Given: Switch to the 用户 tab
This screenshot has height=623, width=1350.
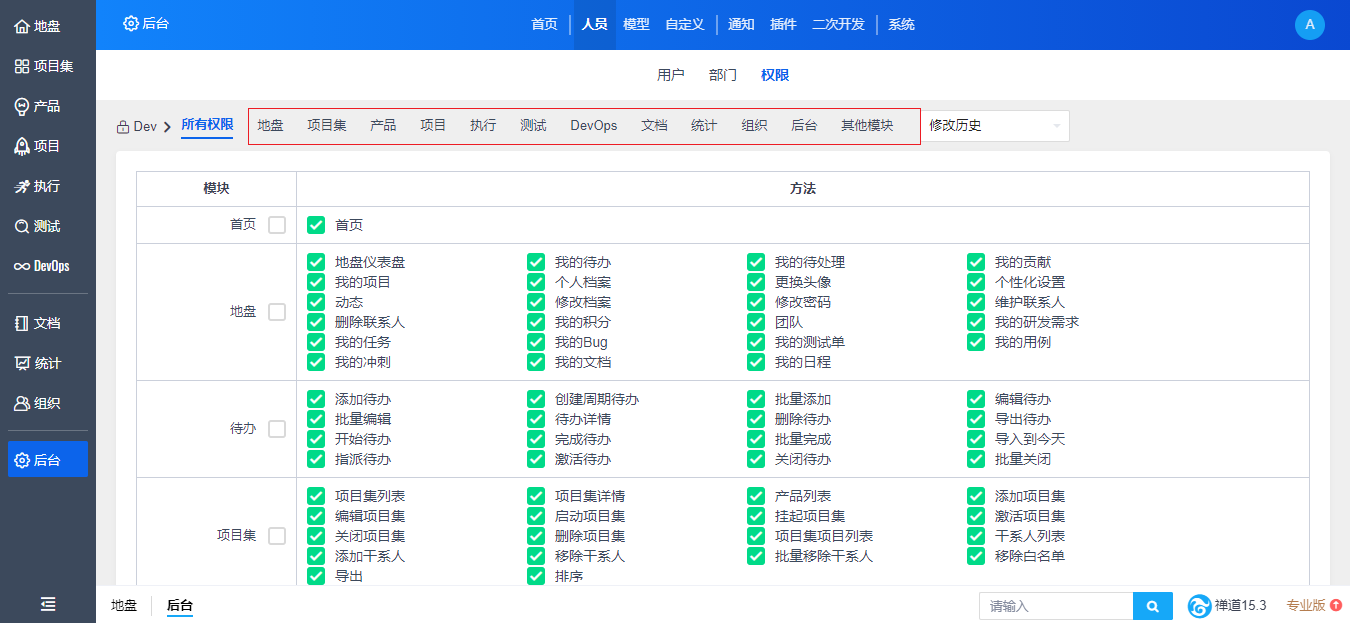Looking at the screenshot, I should [x=670, y=75].
